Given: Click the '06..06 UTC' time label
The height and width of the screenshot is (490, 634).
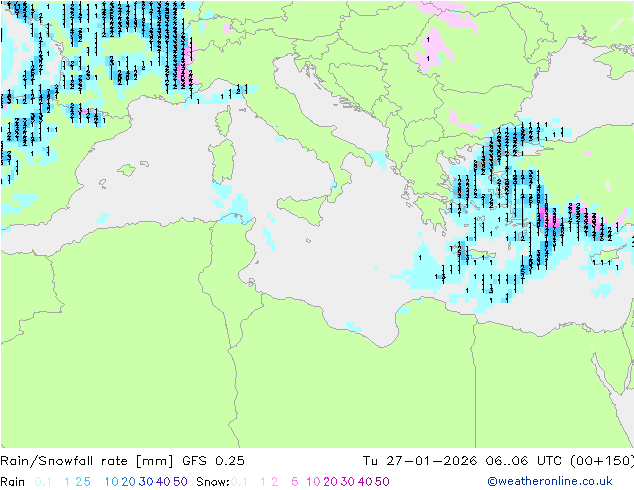Looking at the screenshot, I should [x=525, y=460].
